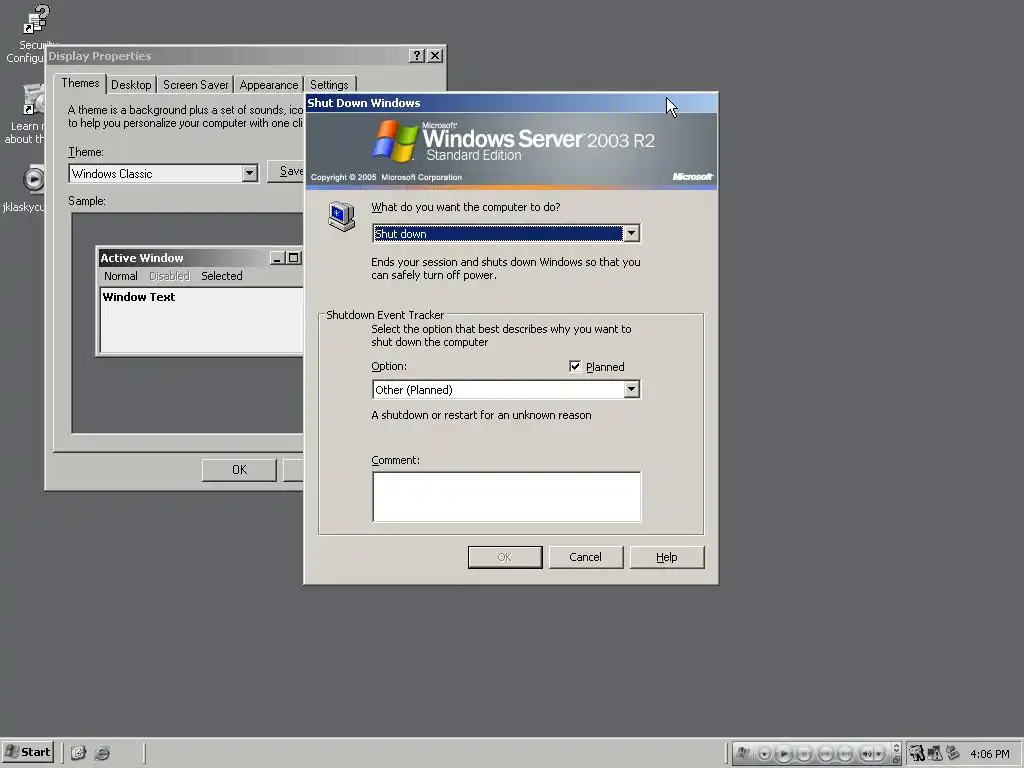The width and height of the screenshot is (1024, 768).
Task: Click 'A shutdown or restart for an unknown reason' text
Action: point(481,415)
